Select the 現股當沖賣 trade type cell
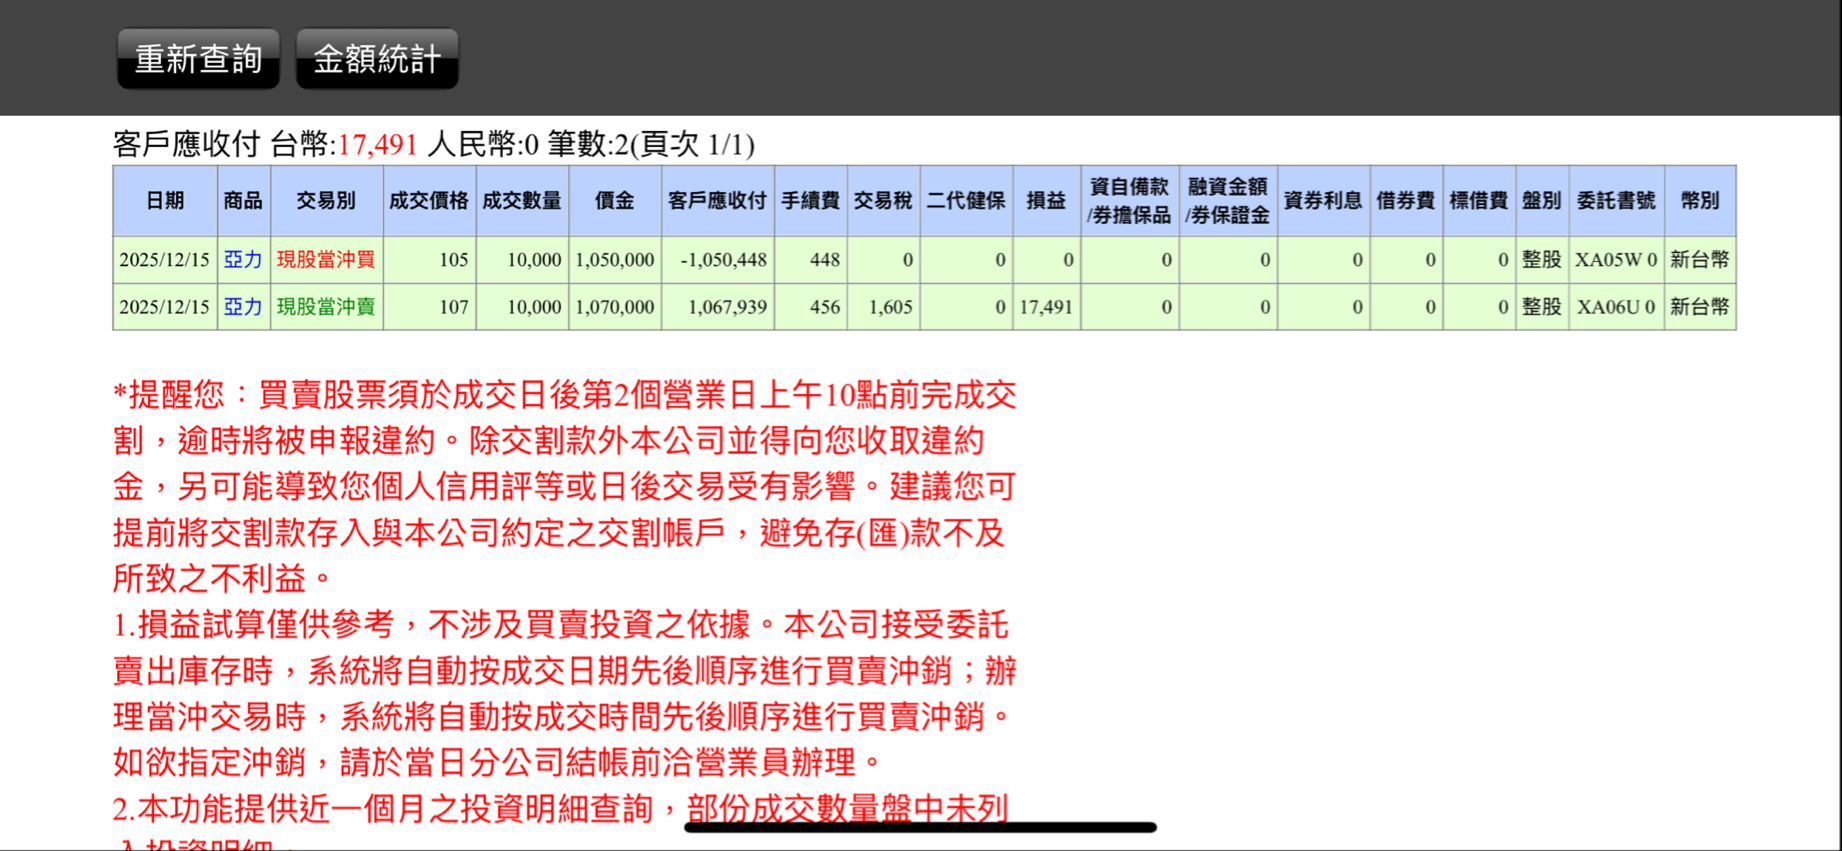1842x851 pixels. [326, 307]
